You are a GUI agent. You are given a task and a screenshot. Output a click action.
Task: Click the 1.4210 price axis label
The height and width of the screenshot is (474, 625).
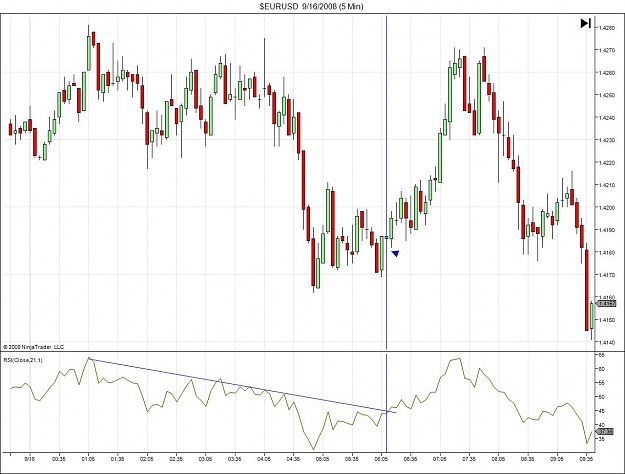pos(606,185)
